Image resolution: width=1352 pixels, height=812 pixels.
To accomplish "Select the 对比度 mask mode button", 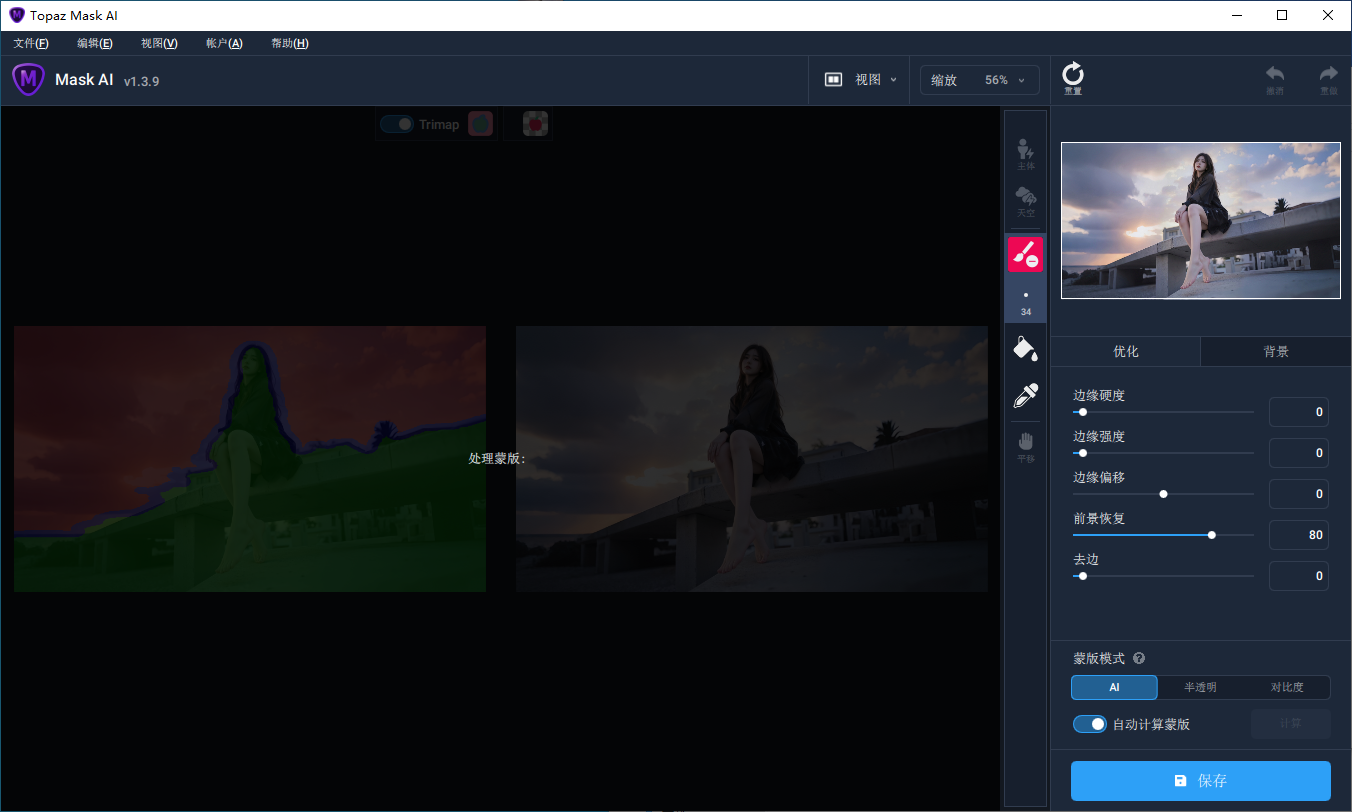I will point(1287,688).
